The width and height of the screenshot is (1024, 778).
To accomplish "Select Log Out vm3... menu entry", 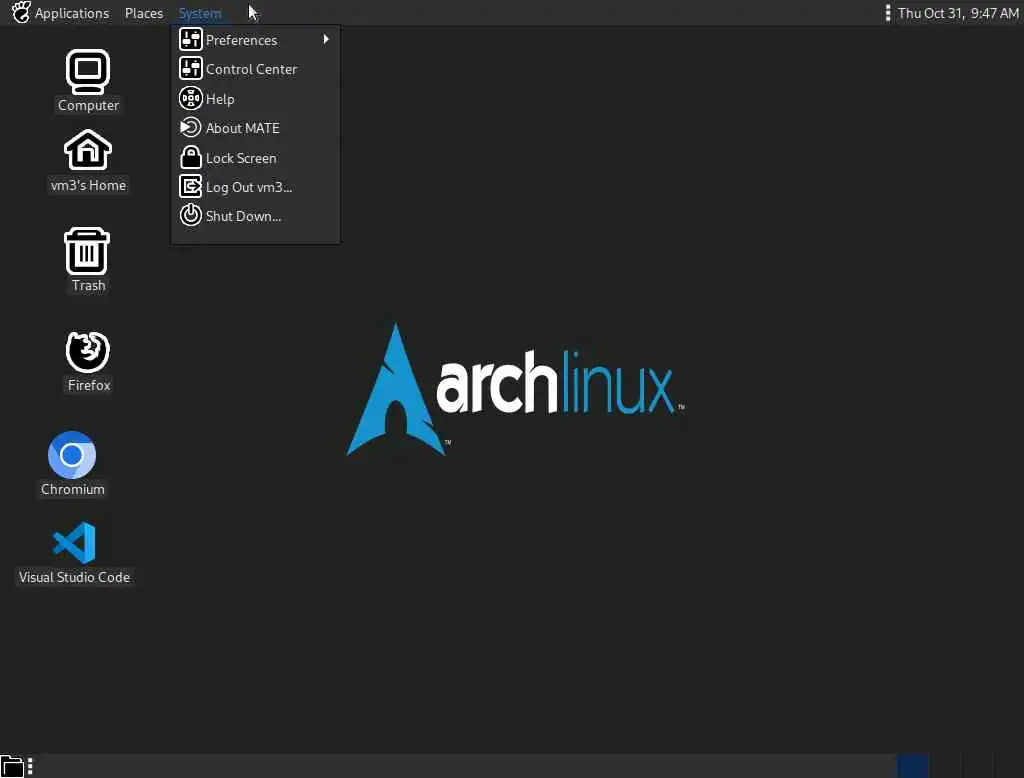I will coord(255,187).
